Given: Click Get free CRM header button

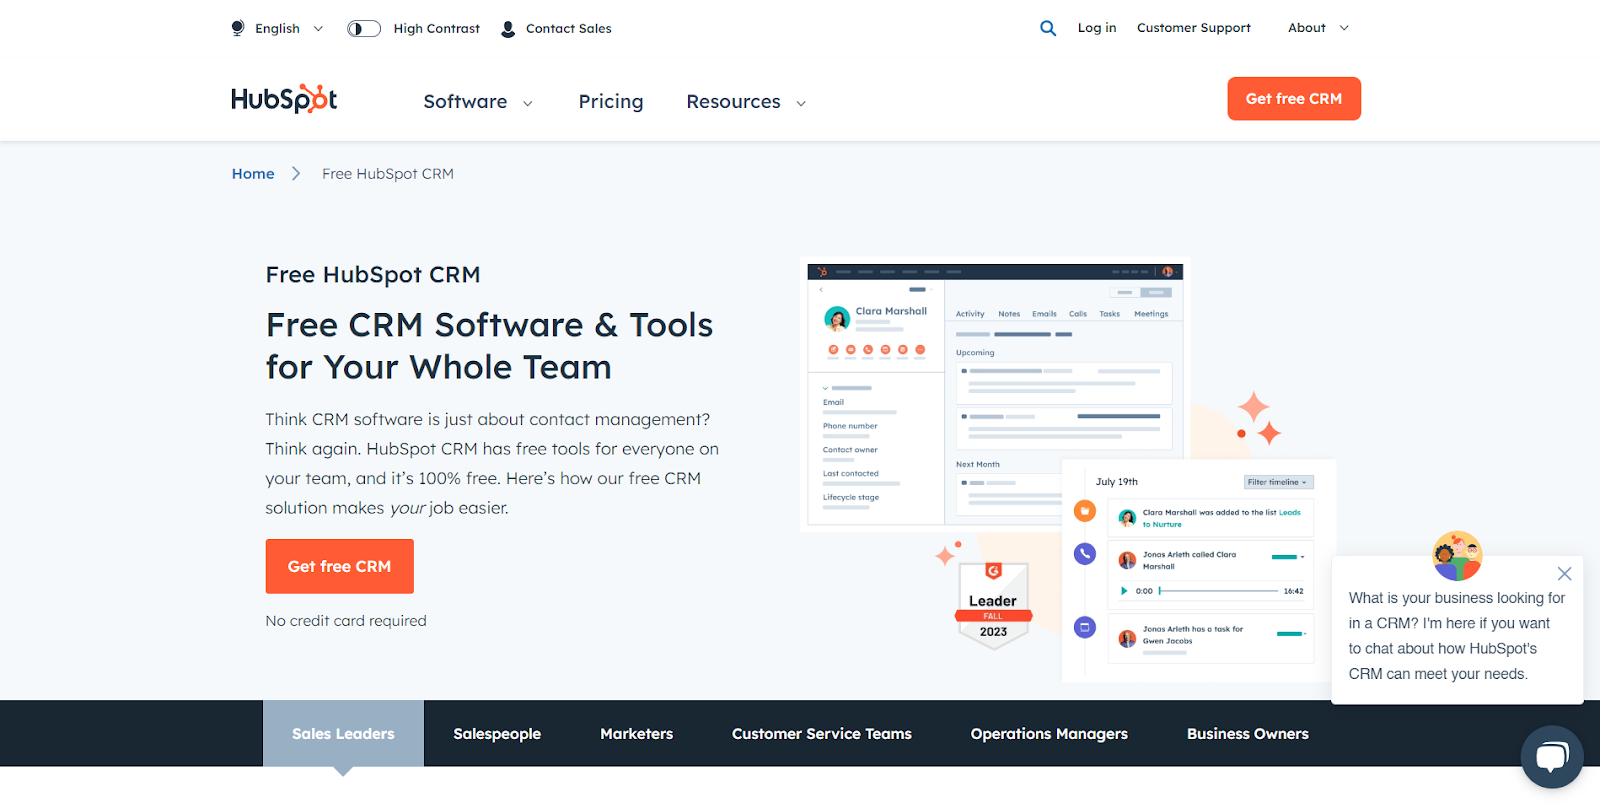Looking at the screenshot, I should [1294, 99].
